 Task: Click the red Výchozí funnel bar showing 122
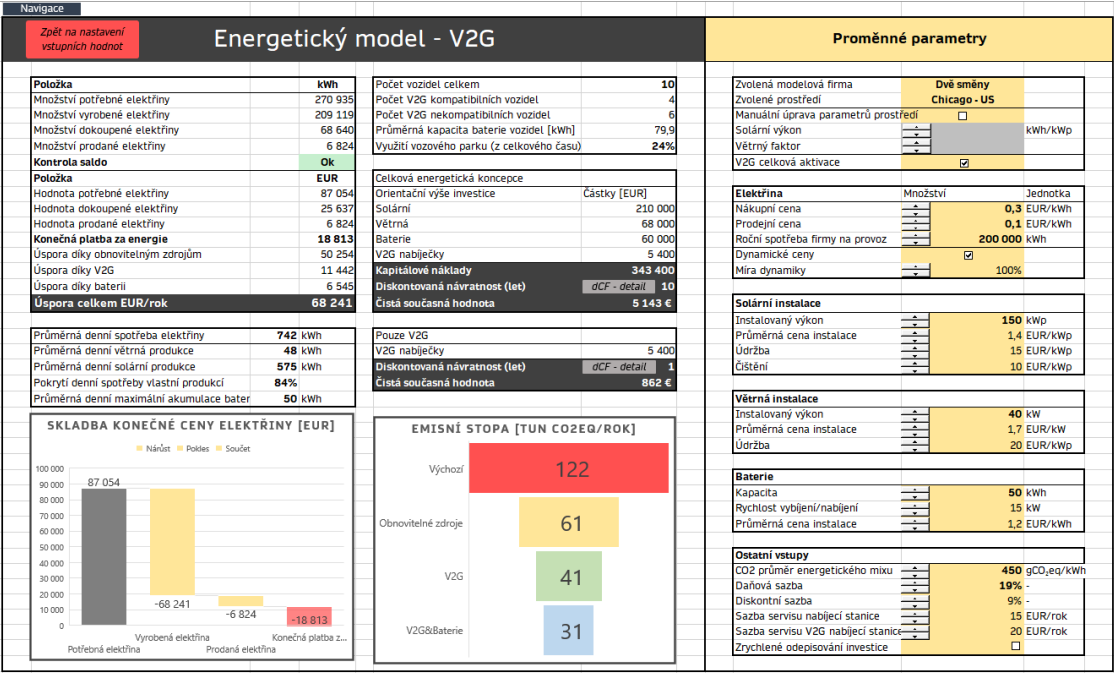point(568,468)
